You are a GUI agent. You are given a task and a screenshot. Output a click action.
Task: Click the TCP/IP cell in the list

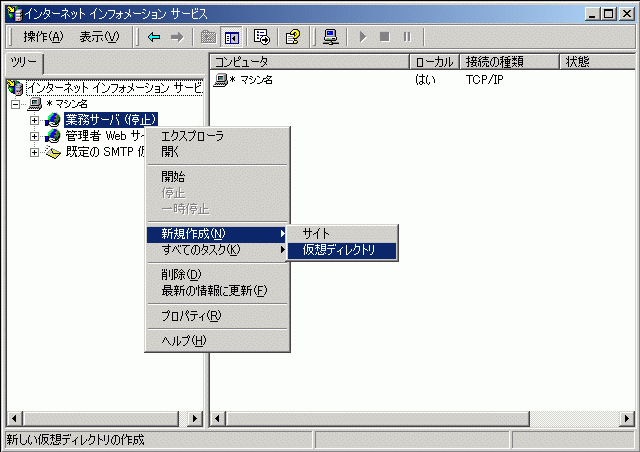[x=485, y=80]
